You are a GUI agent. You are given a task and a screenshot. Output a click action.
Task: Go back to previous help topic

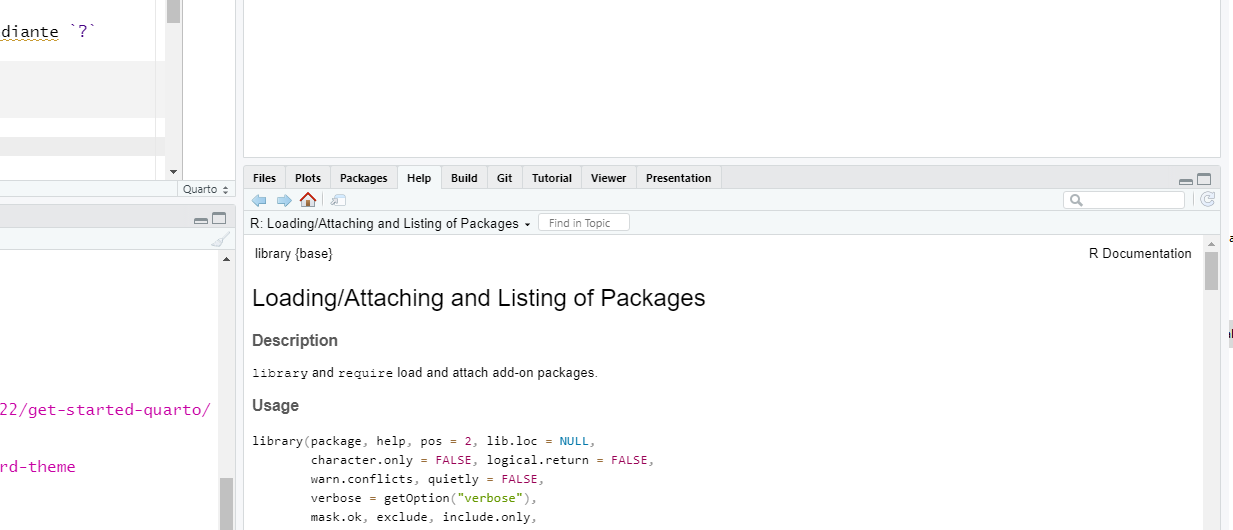pos(259,200)
